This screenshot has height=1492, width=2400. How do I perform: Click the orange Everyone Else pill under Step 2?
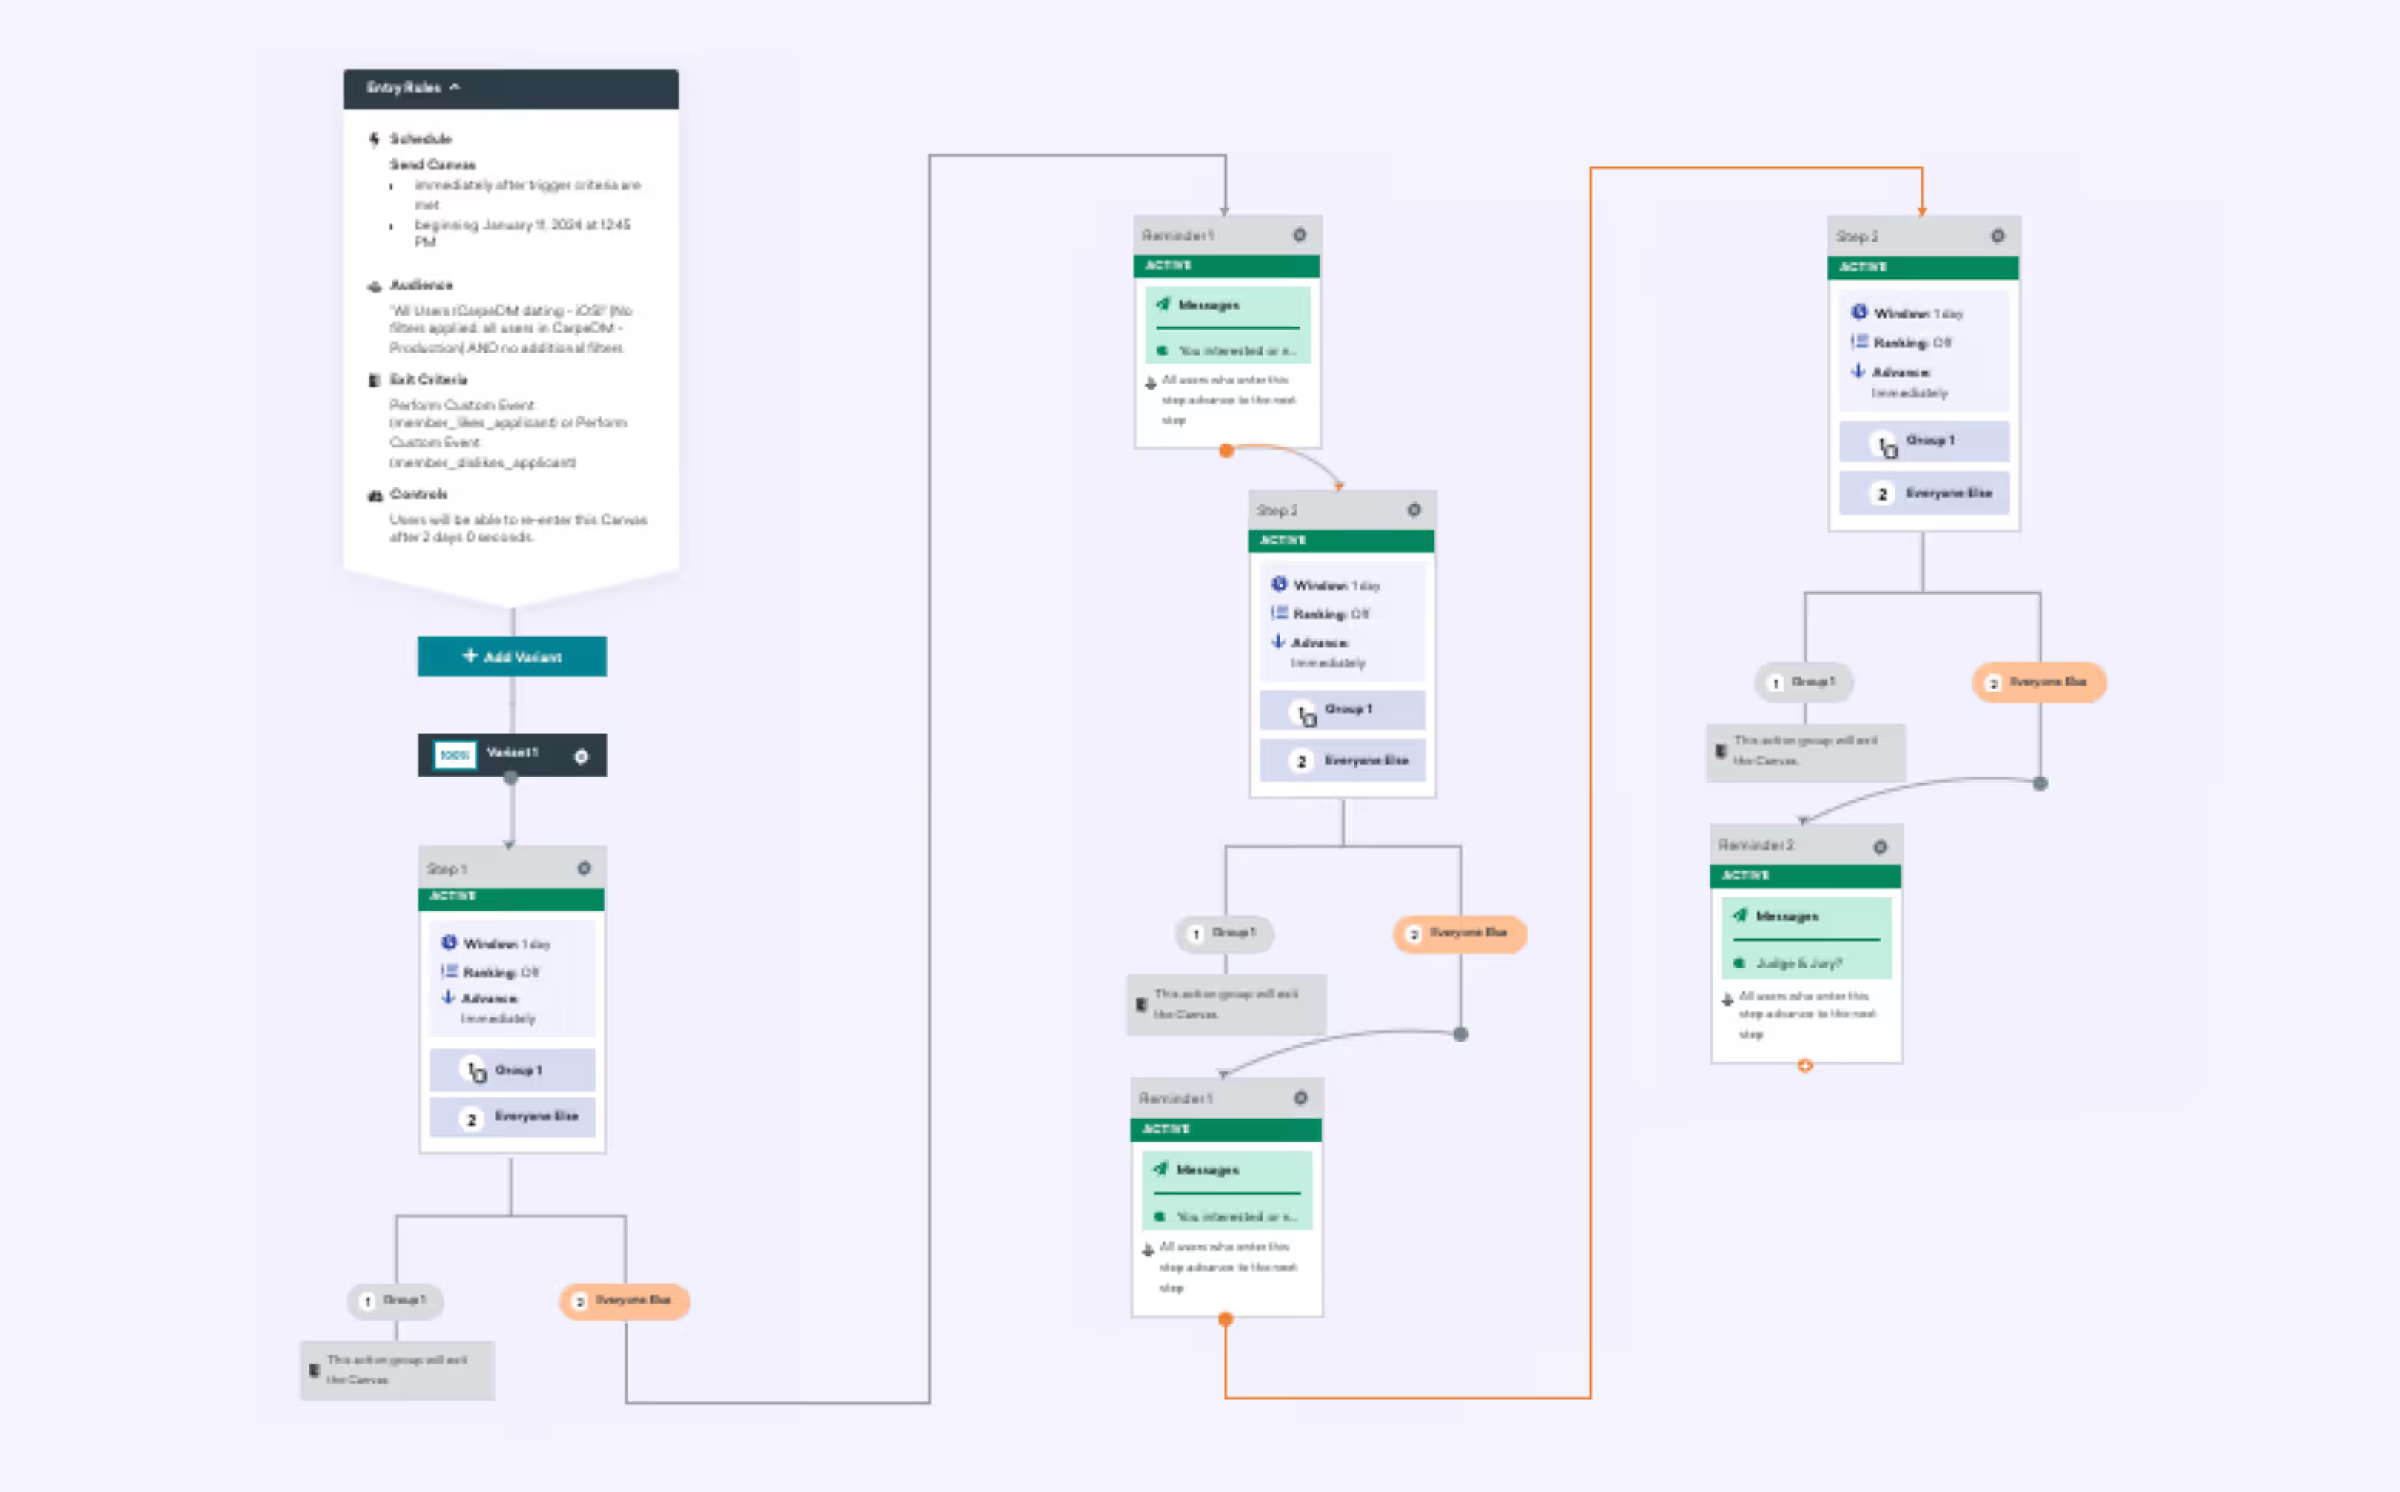(1460, 933)
